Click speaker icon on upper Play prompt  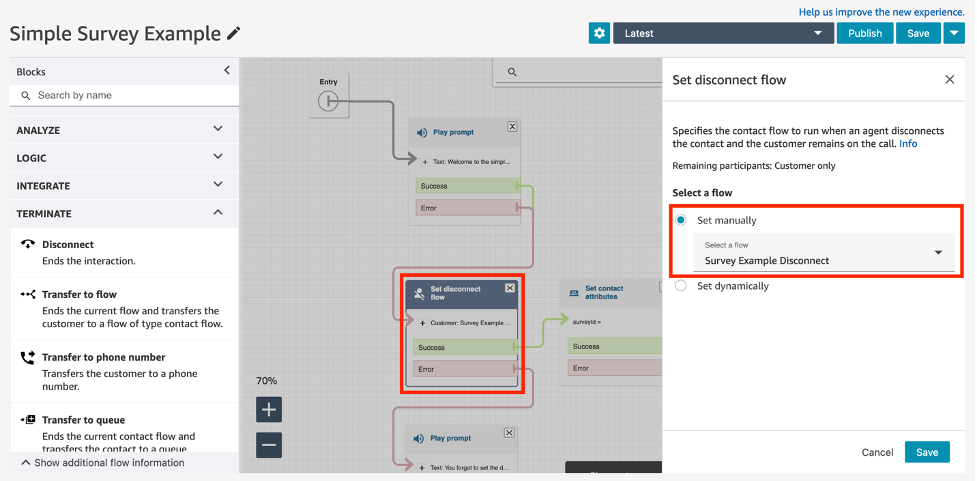pyautogui.click(x=422, y=133)
